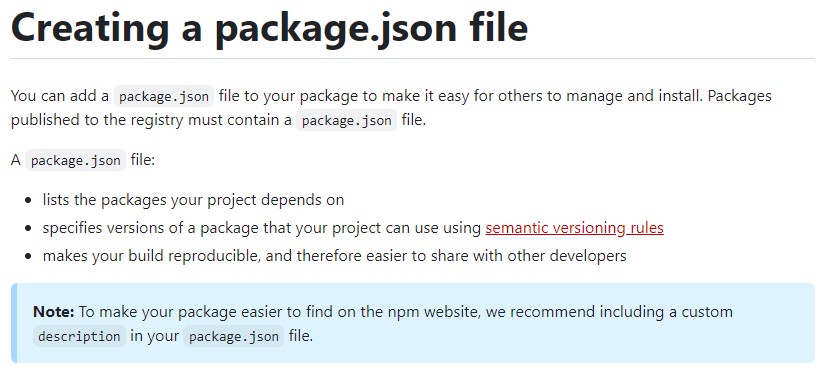
Task: Click the description code snippet in the note
Action: [x=79, y=336]
